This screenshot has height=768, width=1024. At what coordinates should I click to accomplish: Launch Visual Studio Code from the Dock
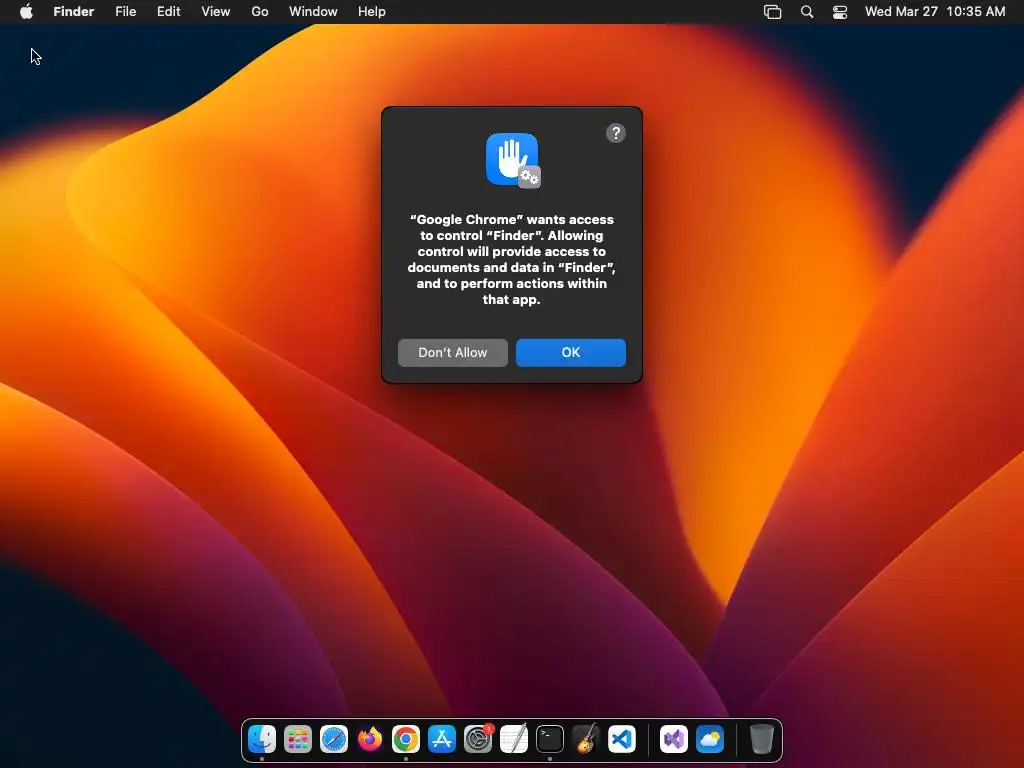coord(622,739)
